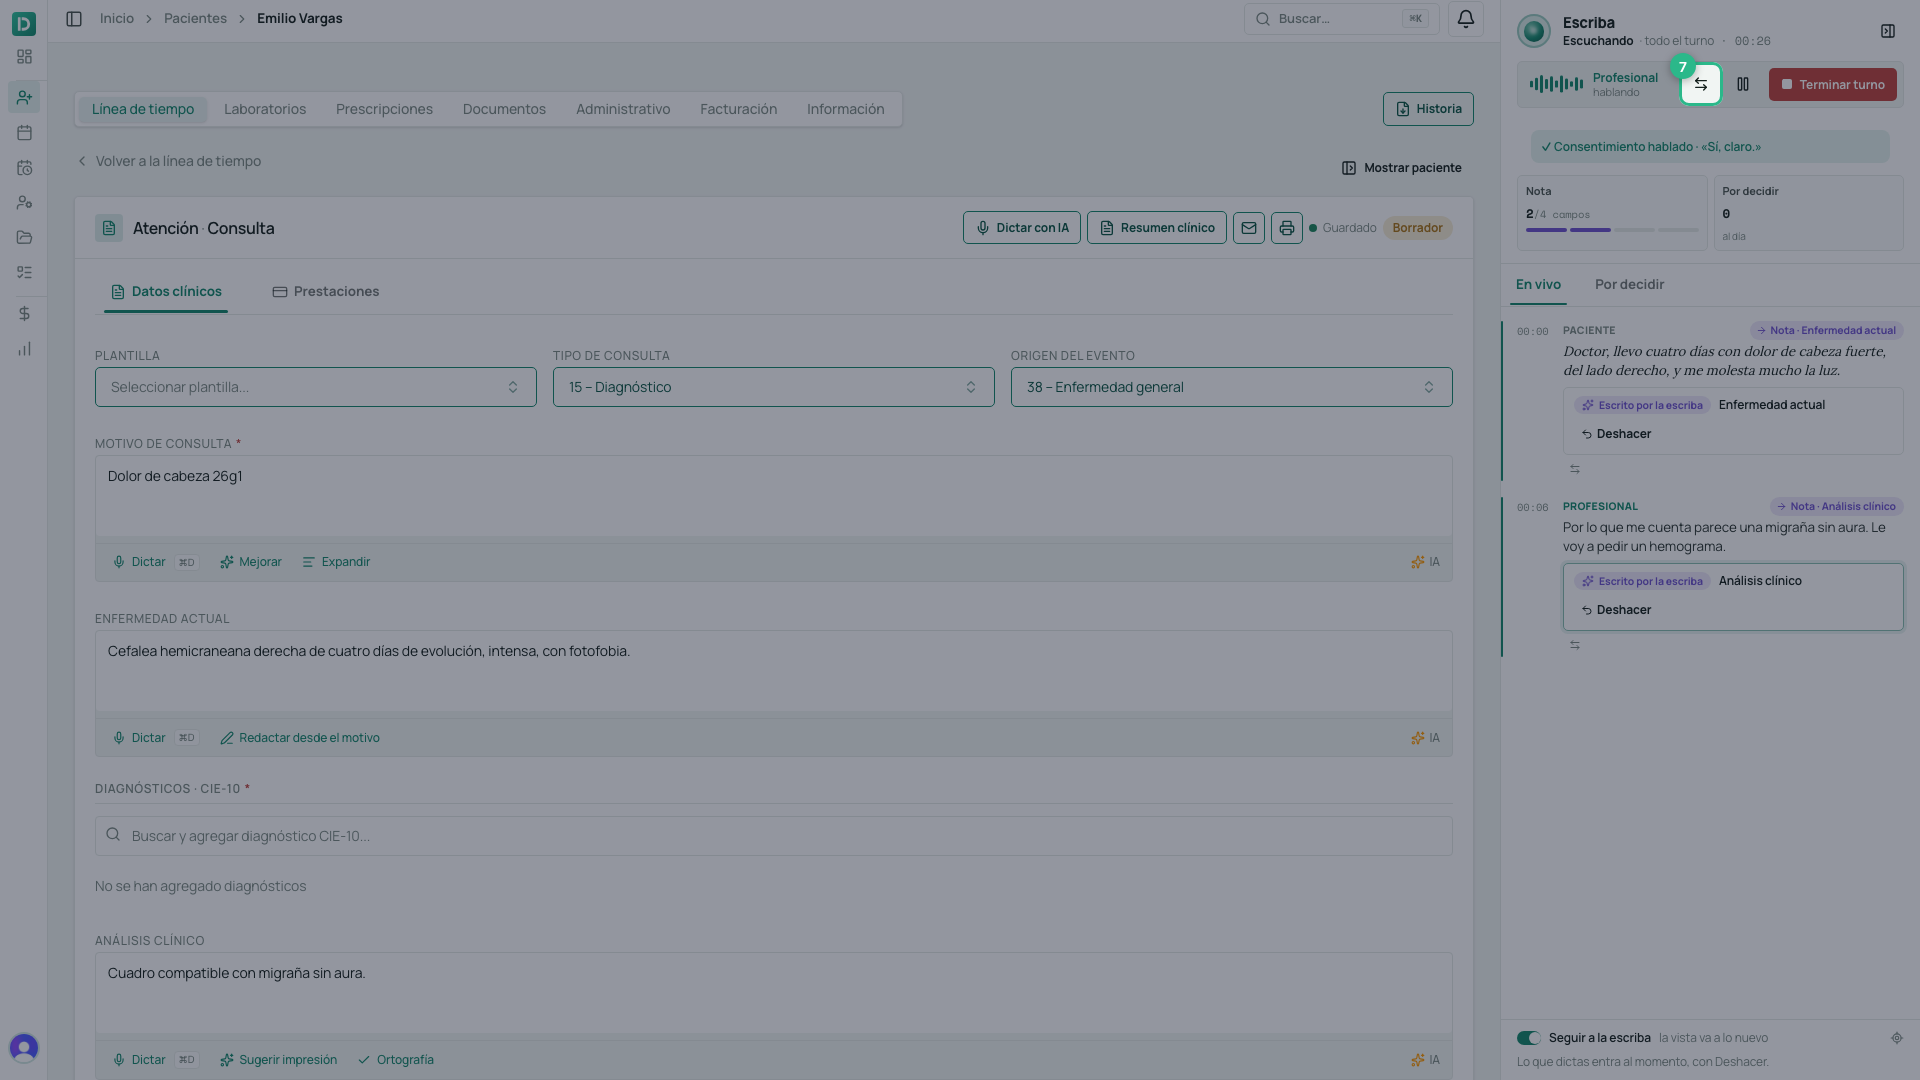Send the consultation by email icon
The height and width of the screenshot is (1080, 1920).
tap(1249, 228)
